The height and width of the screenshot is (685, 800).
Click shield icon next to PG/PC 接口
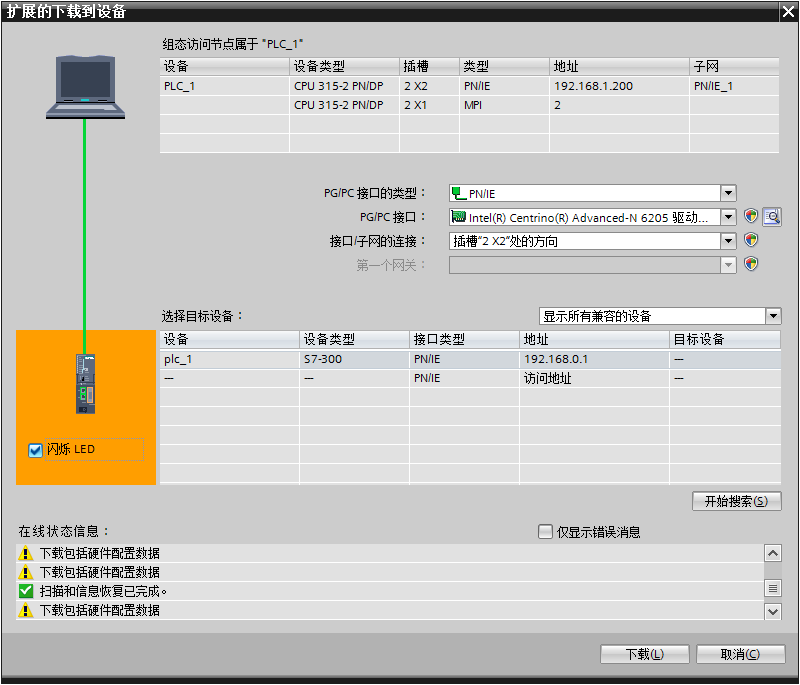pos(751,217)
